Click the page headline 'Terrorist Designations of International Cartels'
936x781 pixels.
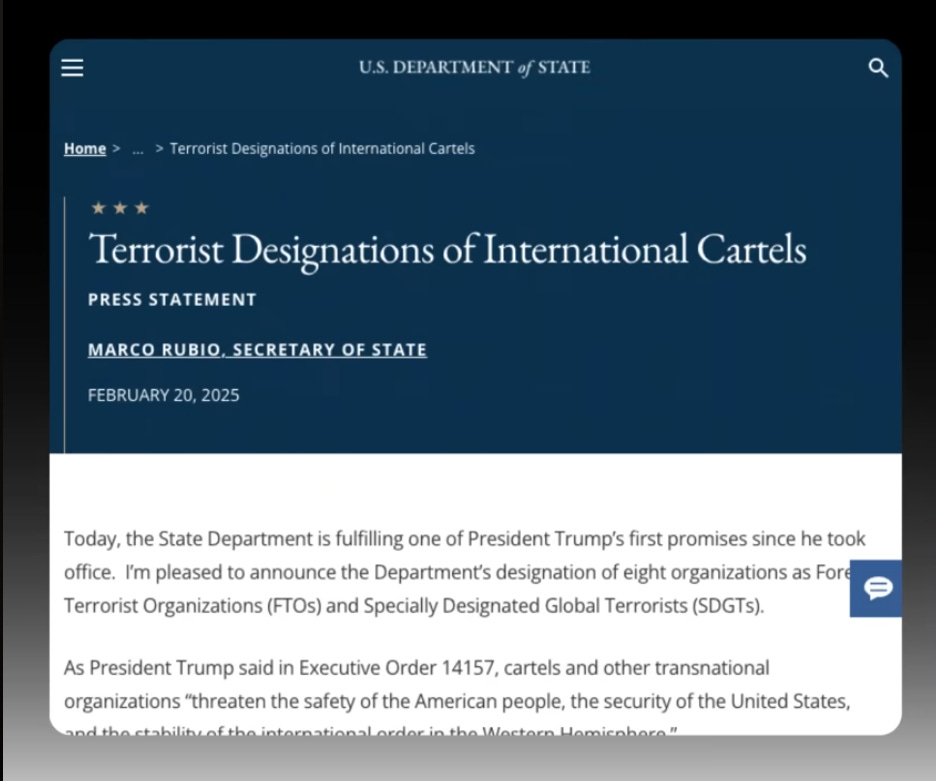click(x=448, y=250)
